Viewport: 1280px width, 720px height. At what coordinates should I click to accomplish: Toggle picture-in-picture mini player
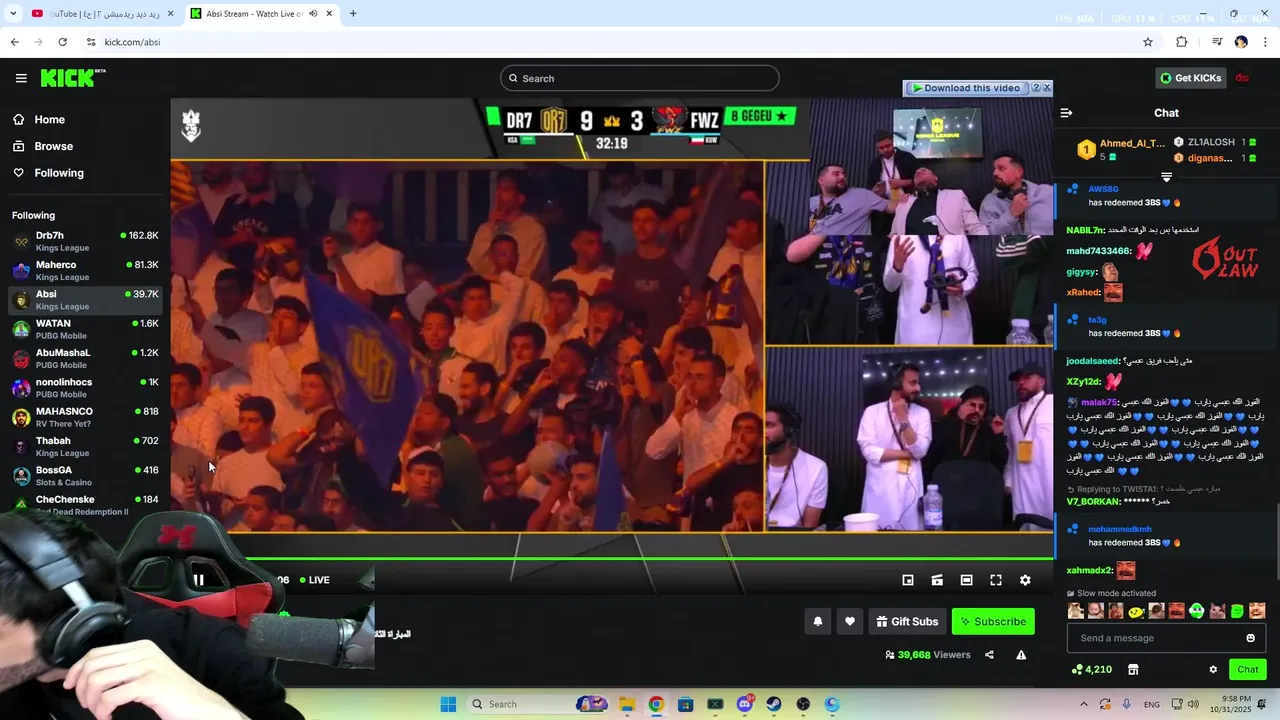908,580
